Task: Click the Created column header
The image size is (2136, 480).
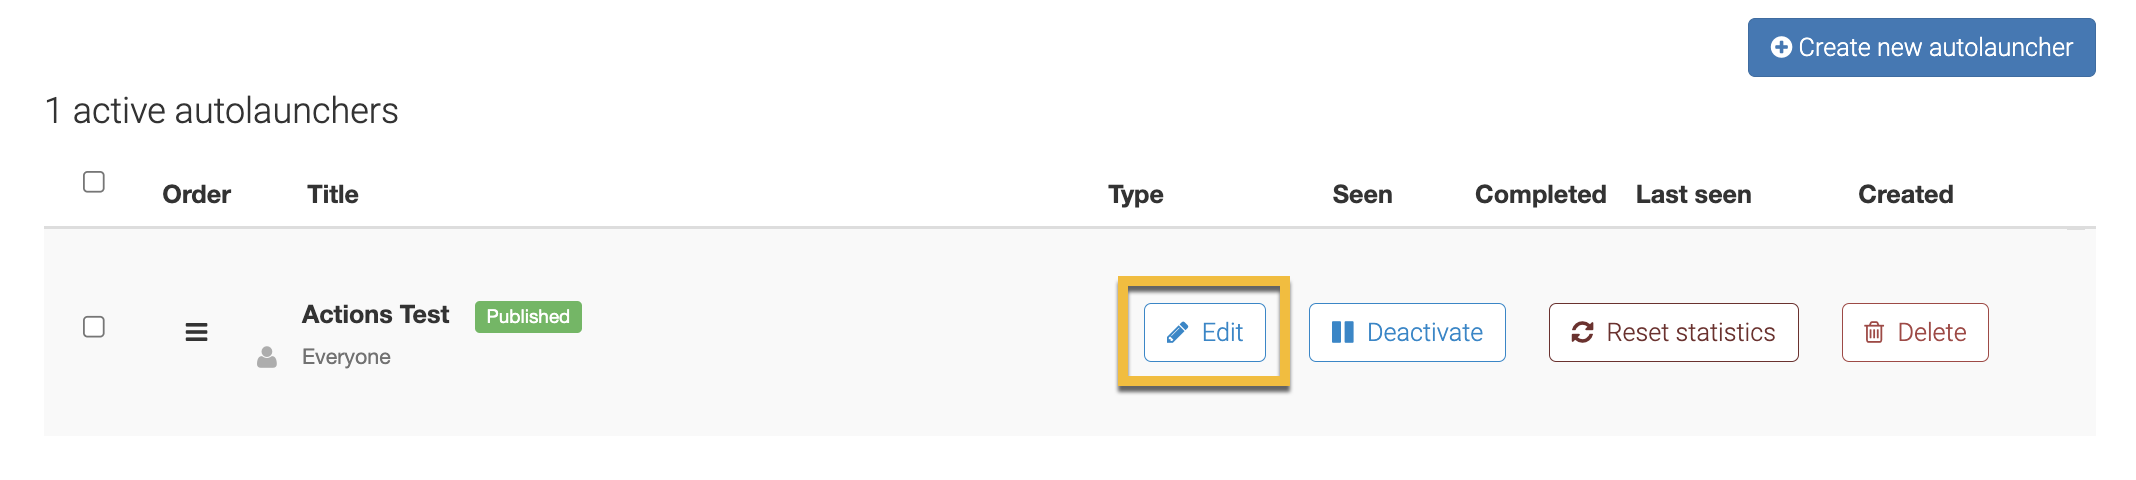Action: click(x=1905, y=194)
